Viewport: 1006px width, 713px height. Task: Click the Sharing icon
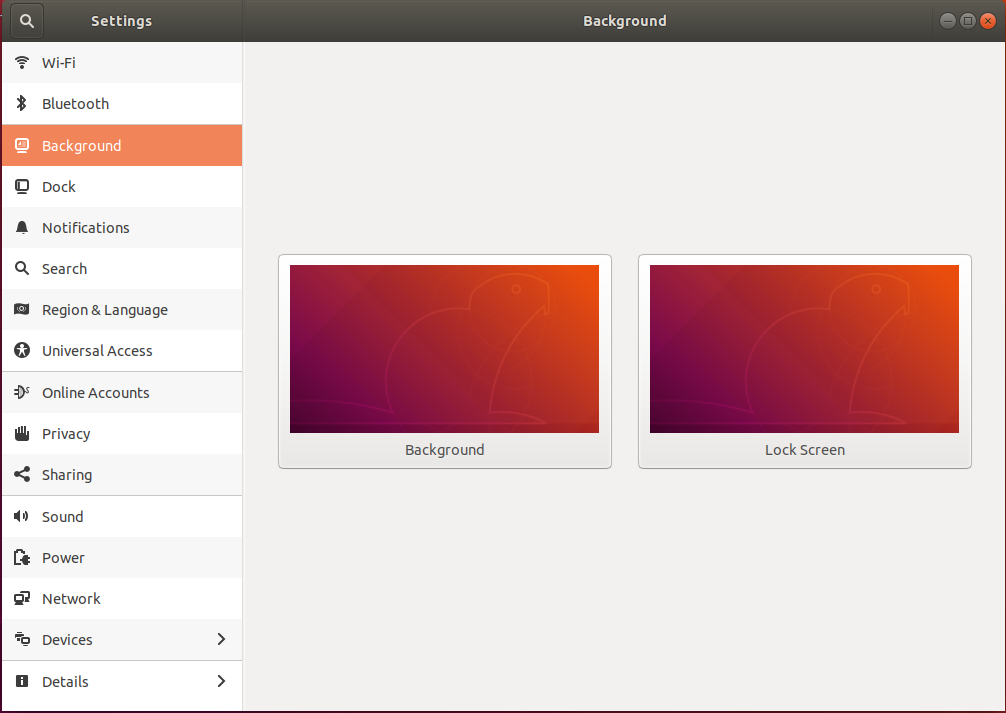point(22,474)
